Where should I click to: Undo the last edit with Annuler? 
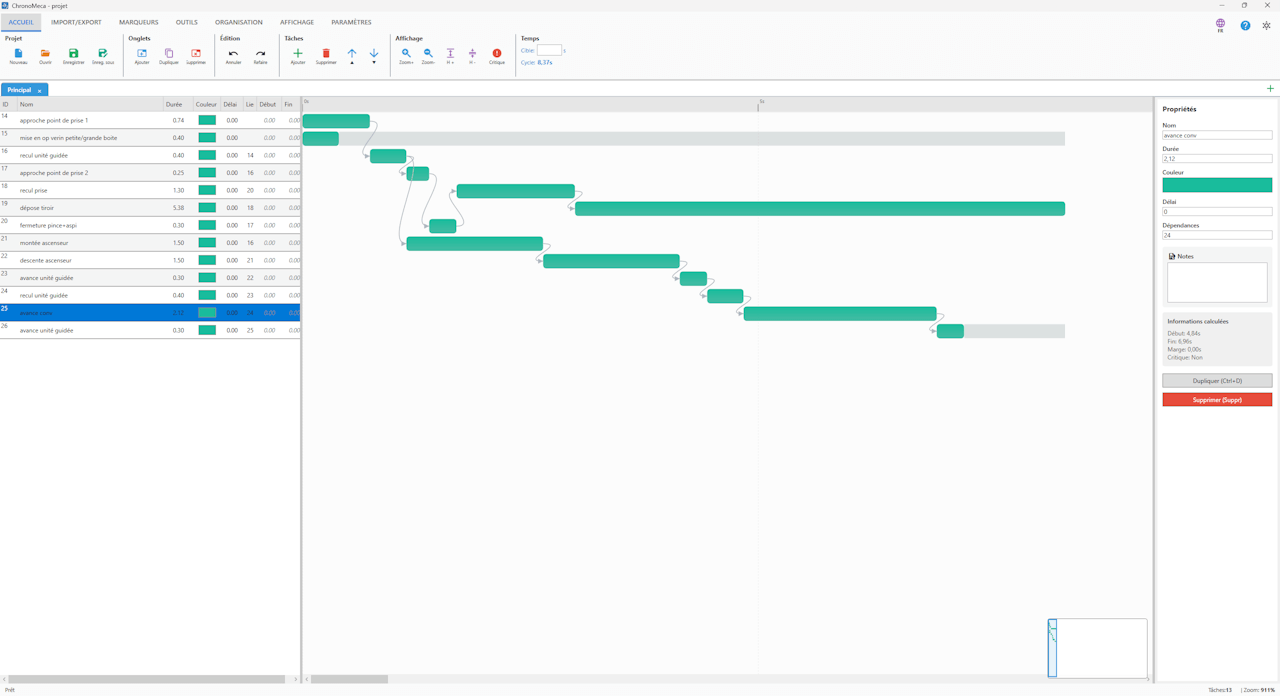[232, 53]
